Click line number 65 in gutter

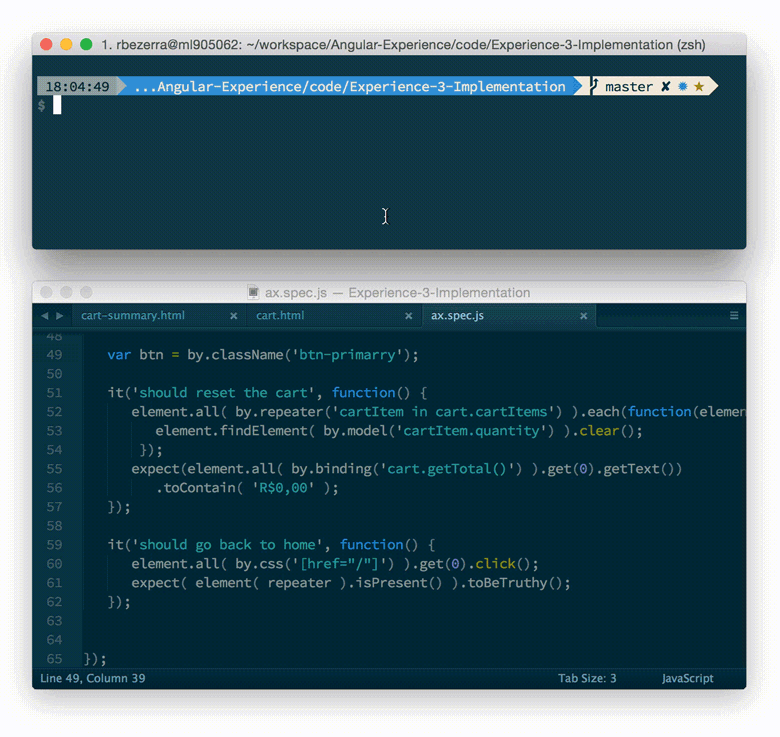point(54,659)
